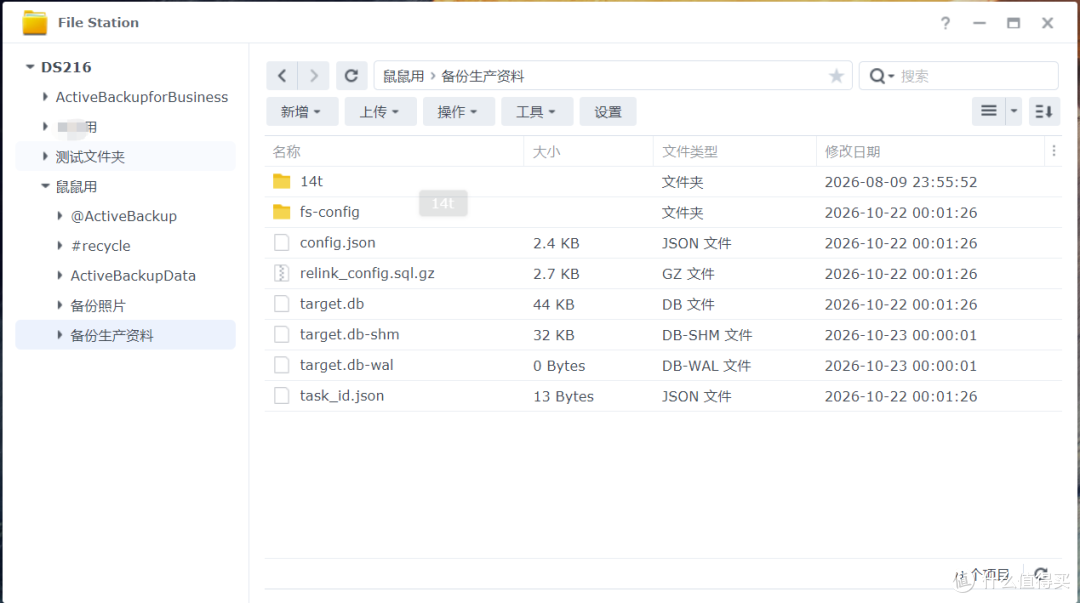This screenshot has width=1080, height=603.
Task: Collapse the DS216 tree root
Action: point(30,67)
